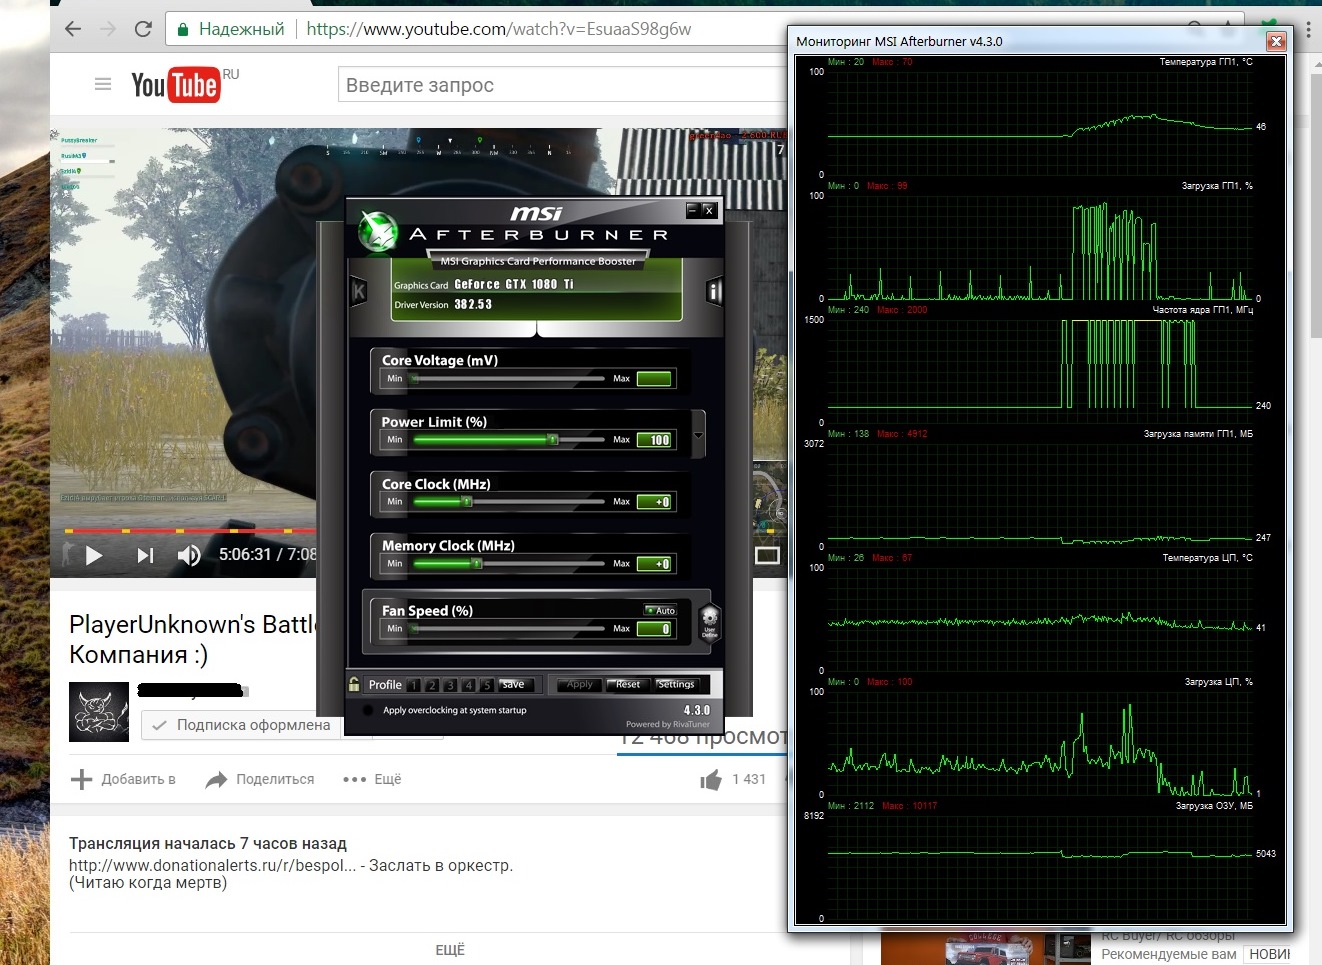This screenshot has height=965, width=1322.
Task: Click the GeForce GTX 1080 Ti text
Action: (x=514, y=284)
